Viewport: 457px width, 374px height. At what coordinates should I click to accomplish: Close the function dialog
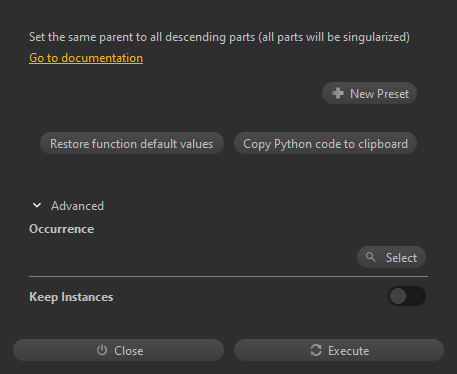[118, 350]
